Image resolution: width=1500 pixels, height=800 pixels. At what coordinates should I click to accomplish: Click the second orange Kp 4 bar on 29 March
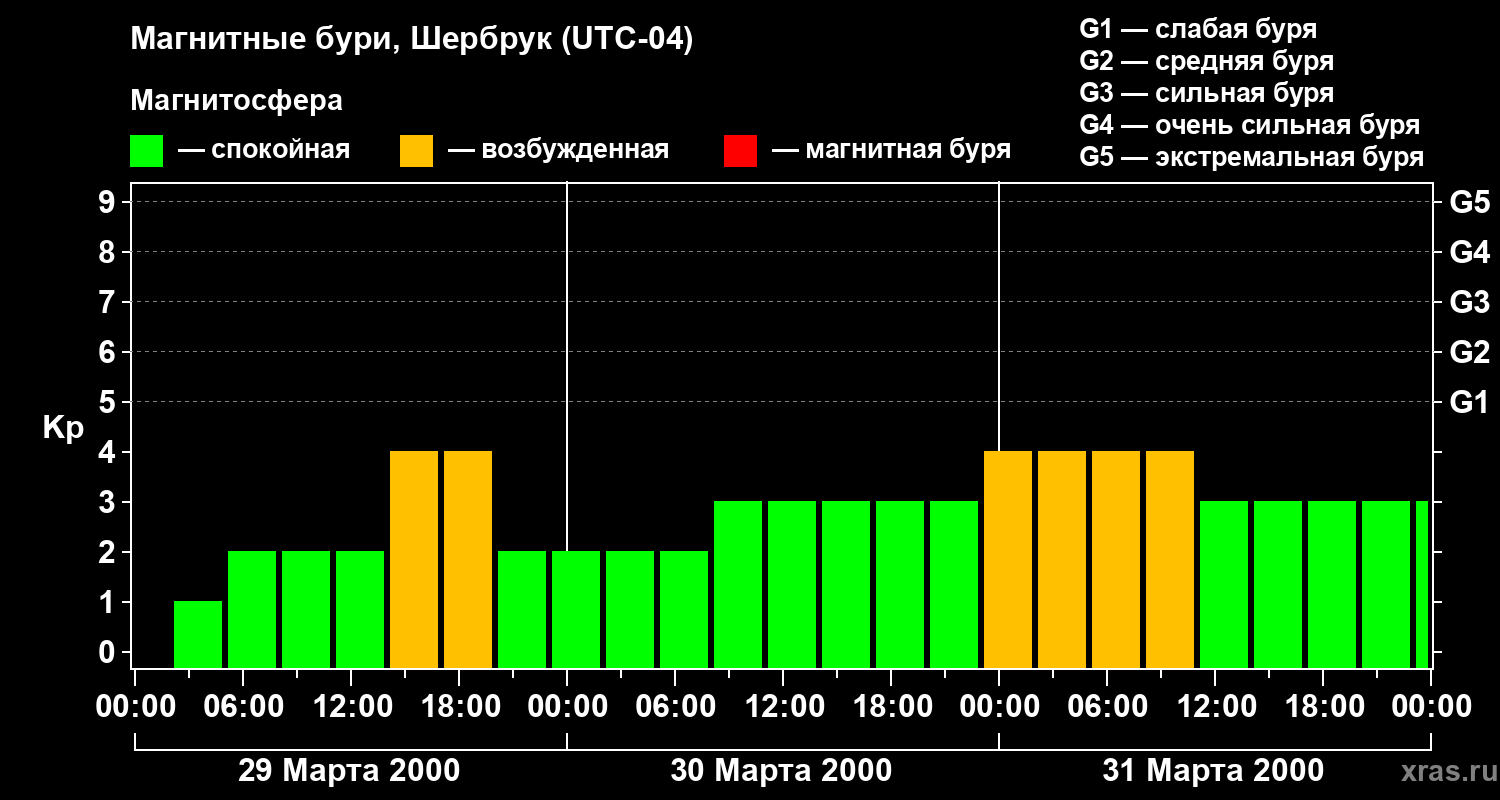pyautogui.click(x=468, y=559)
